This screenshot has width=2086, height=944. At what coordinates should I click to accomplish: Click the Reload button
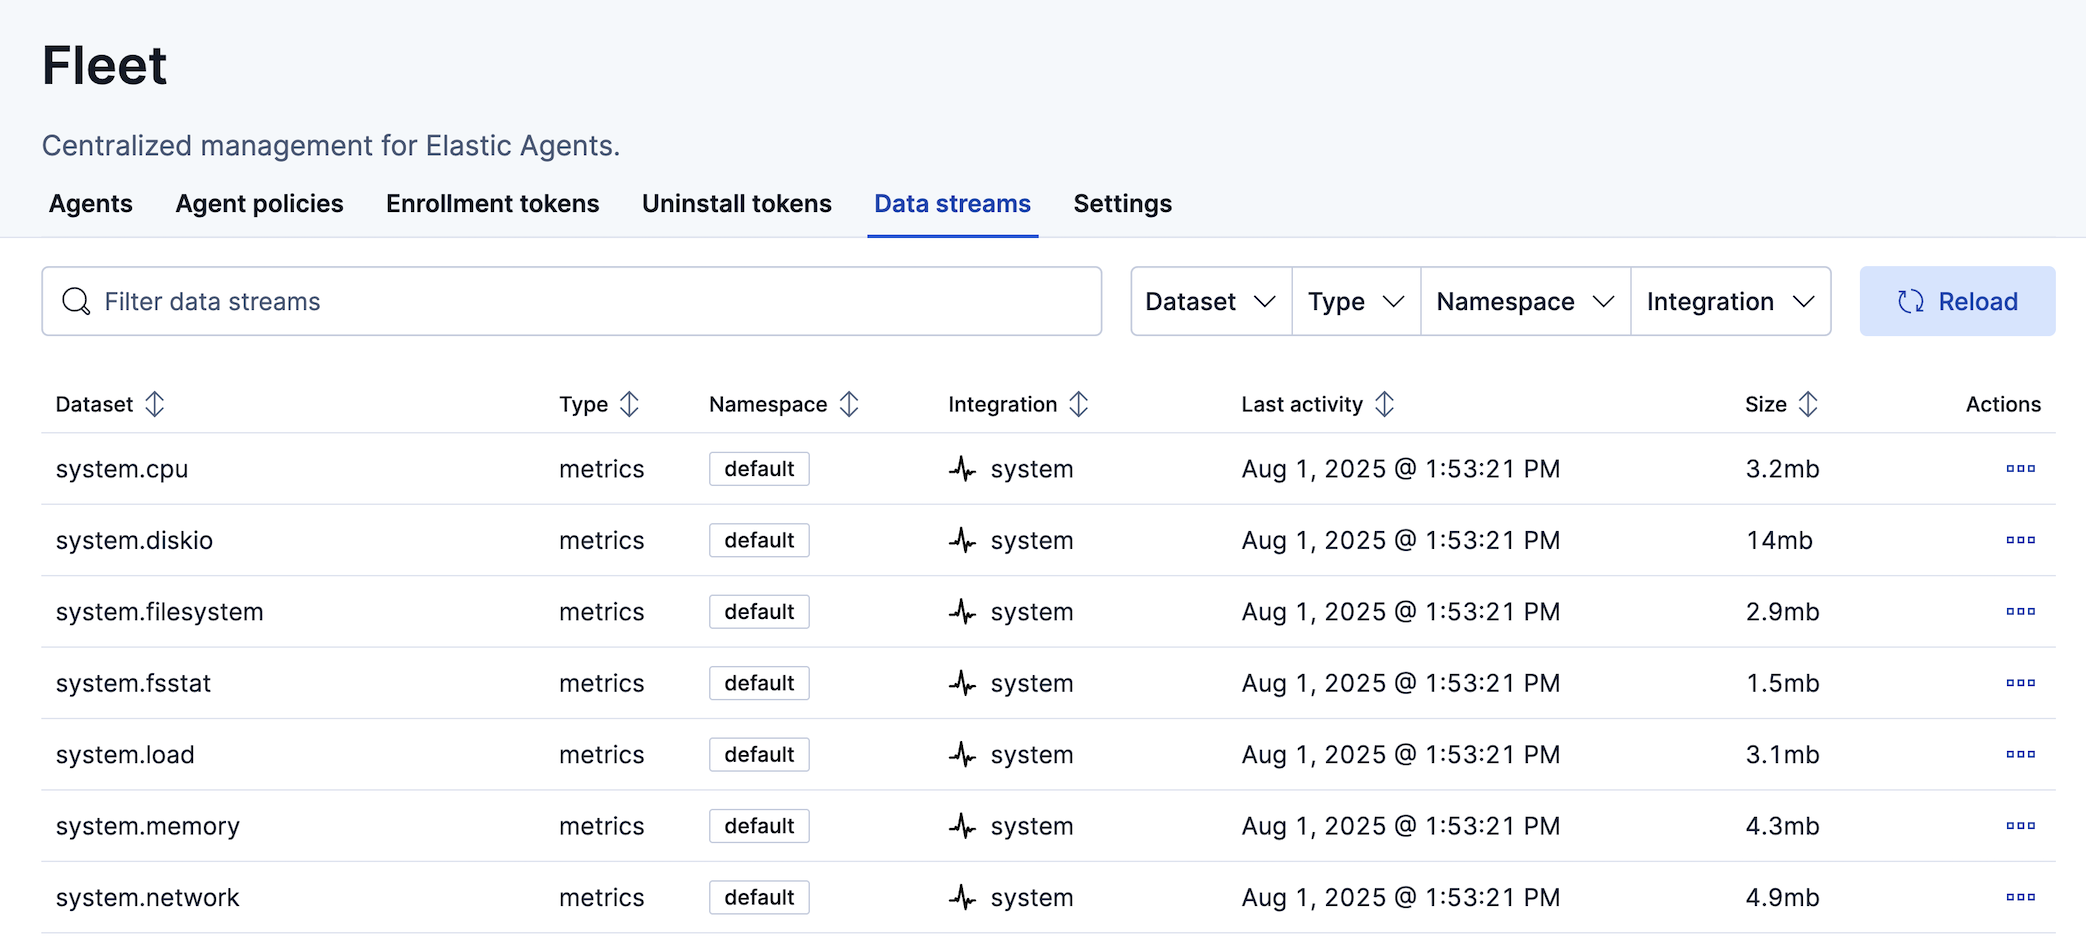[1957, 301]
